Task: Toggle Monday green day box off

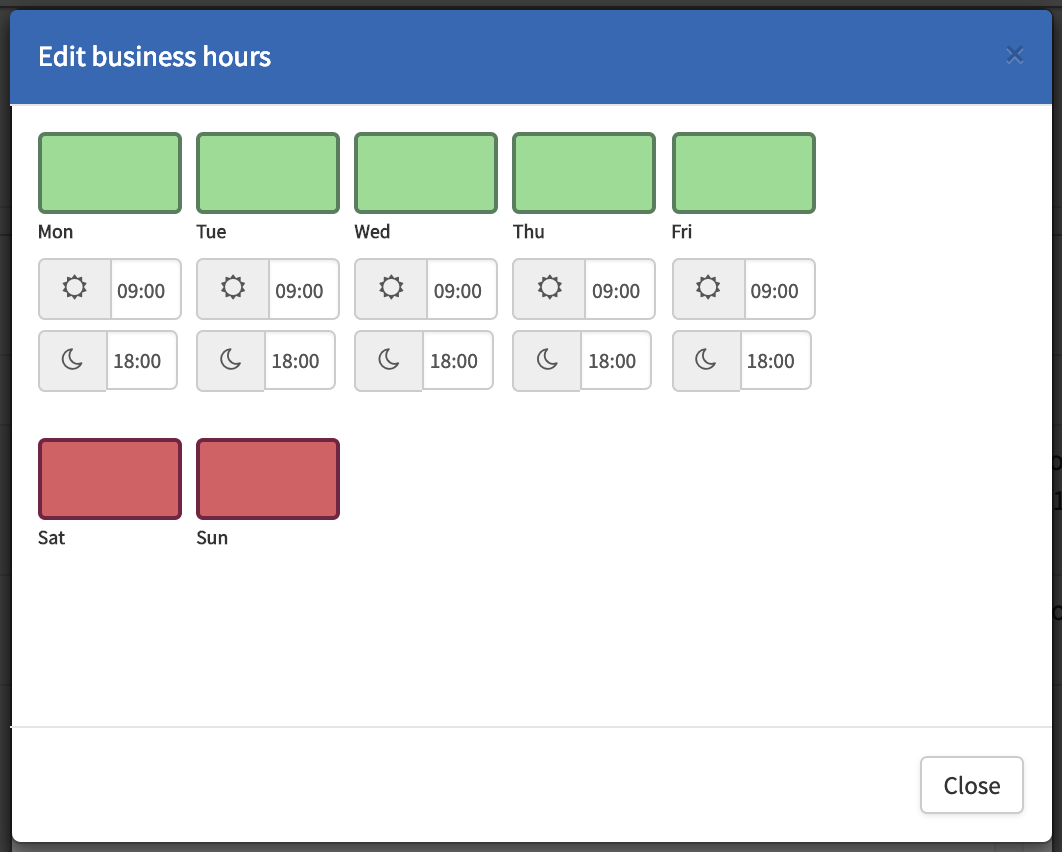Action: (110, 173)
